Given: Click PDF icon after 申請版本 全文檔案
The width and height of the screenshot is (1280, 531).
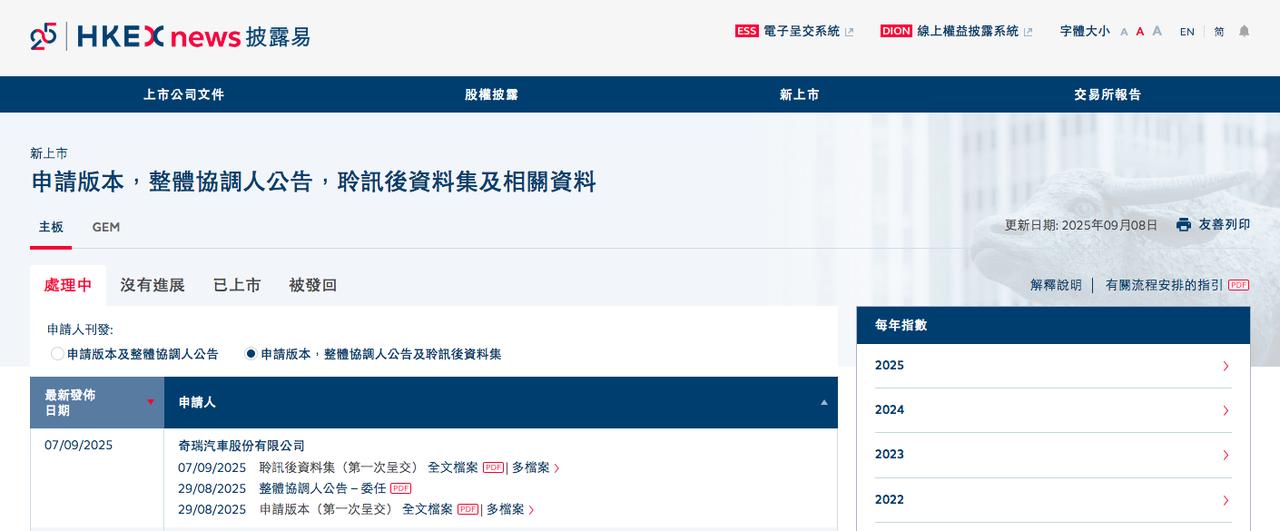Looking at the screenshot, I should 468,509.
